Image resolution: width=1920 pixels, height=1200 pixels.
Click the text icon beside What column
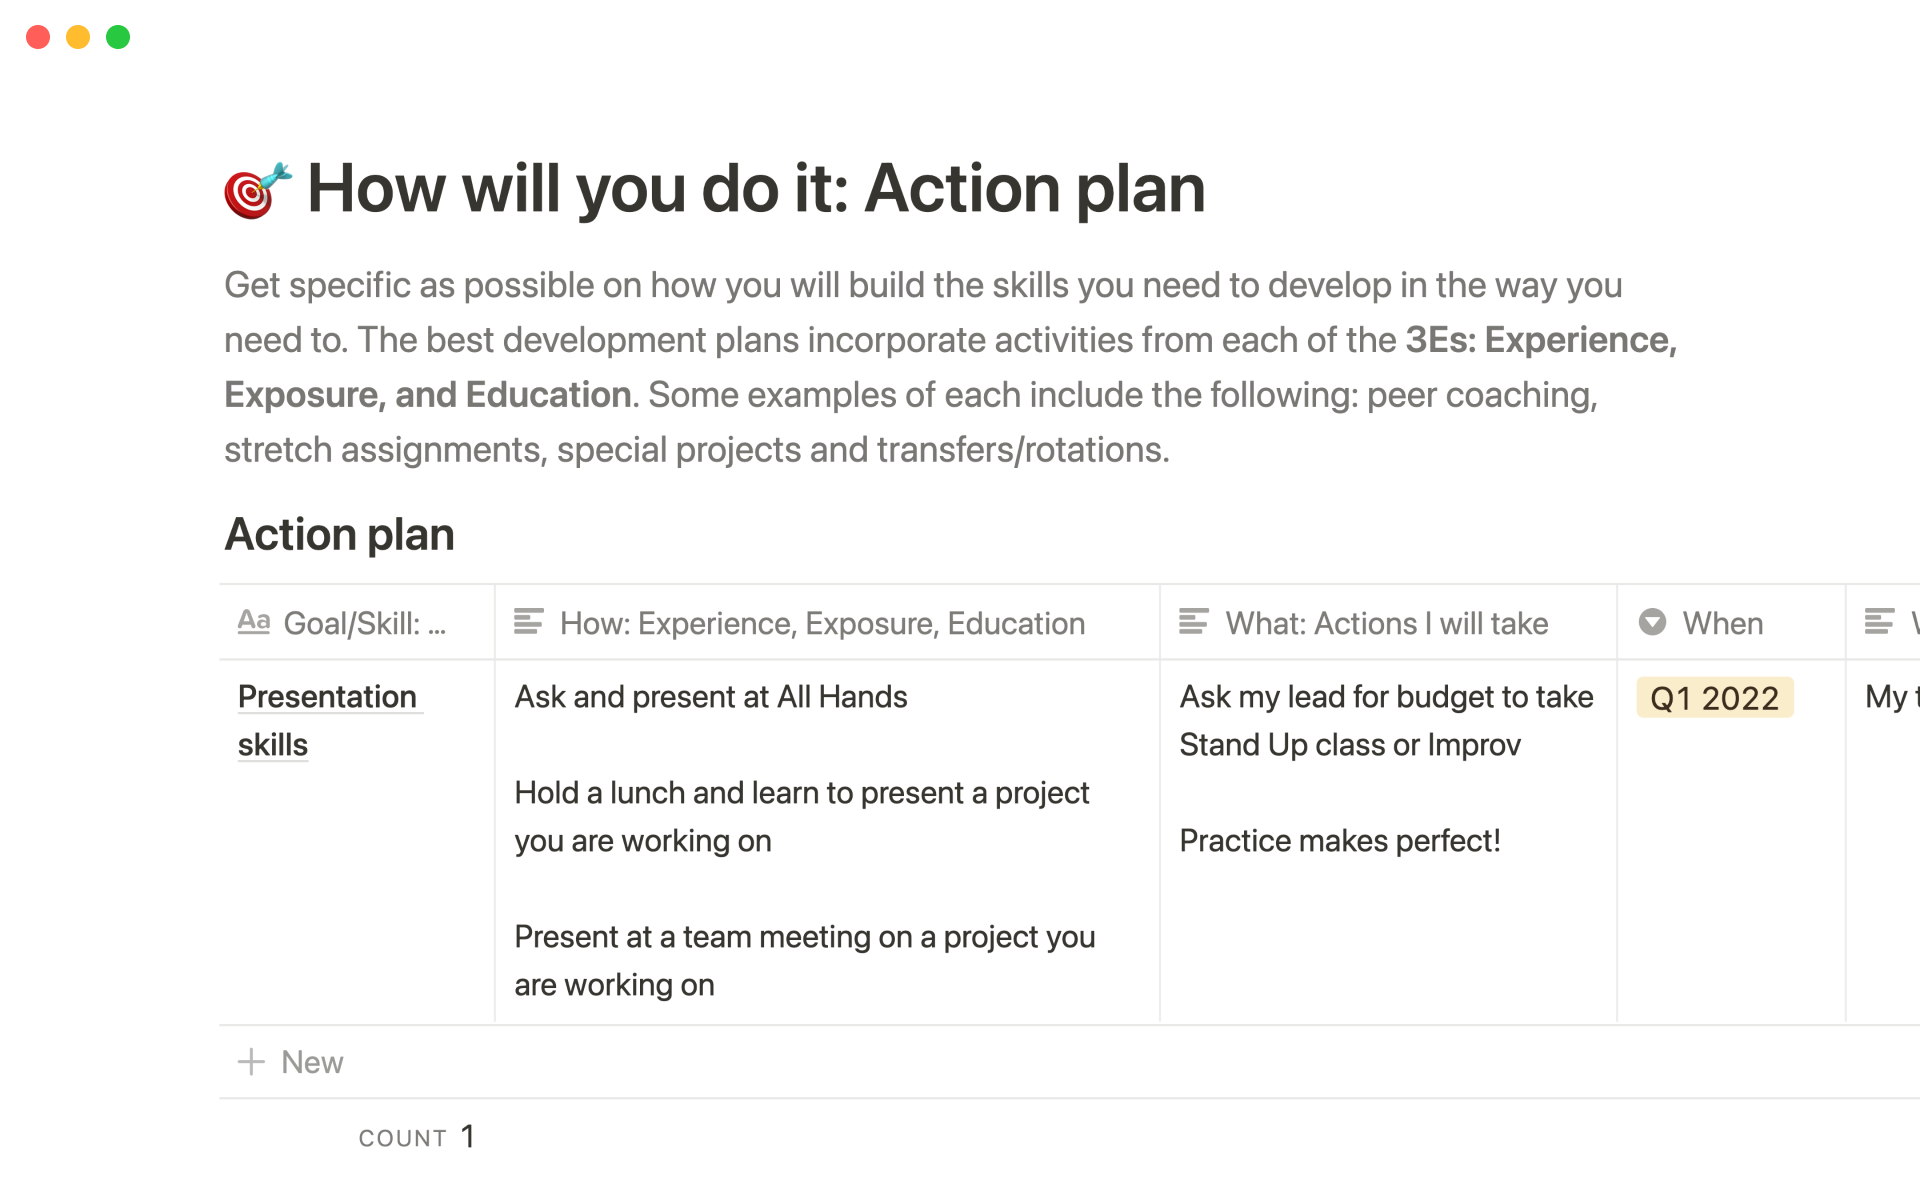(x=1193, y=622)
